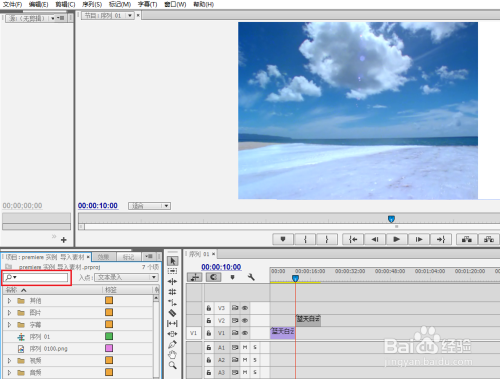Play the program monitor
Viewport: 500px width, 379px height.
point(397,239)
